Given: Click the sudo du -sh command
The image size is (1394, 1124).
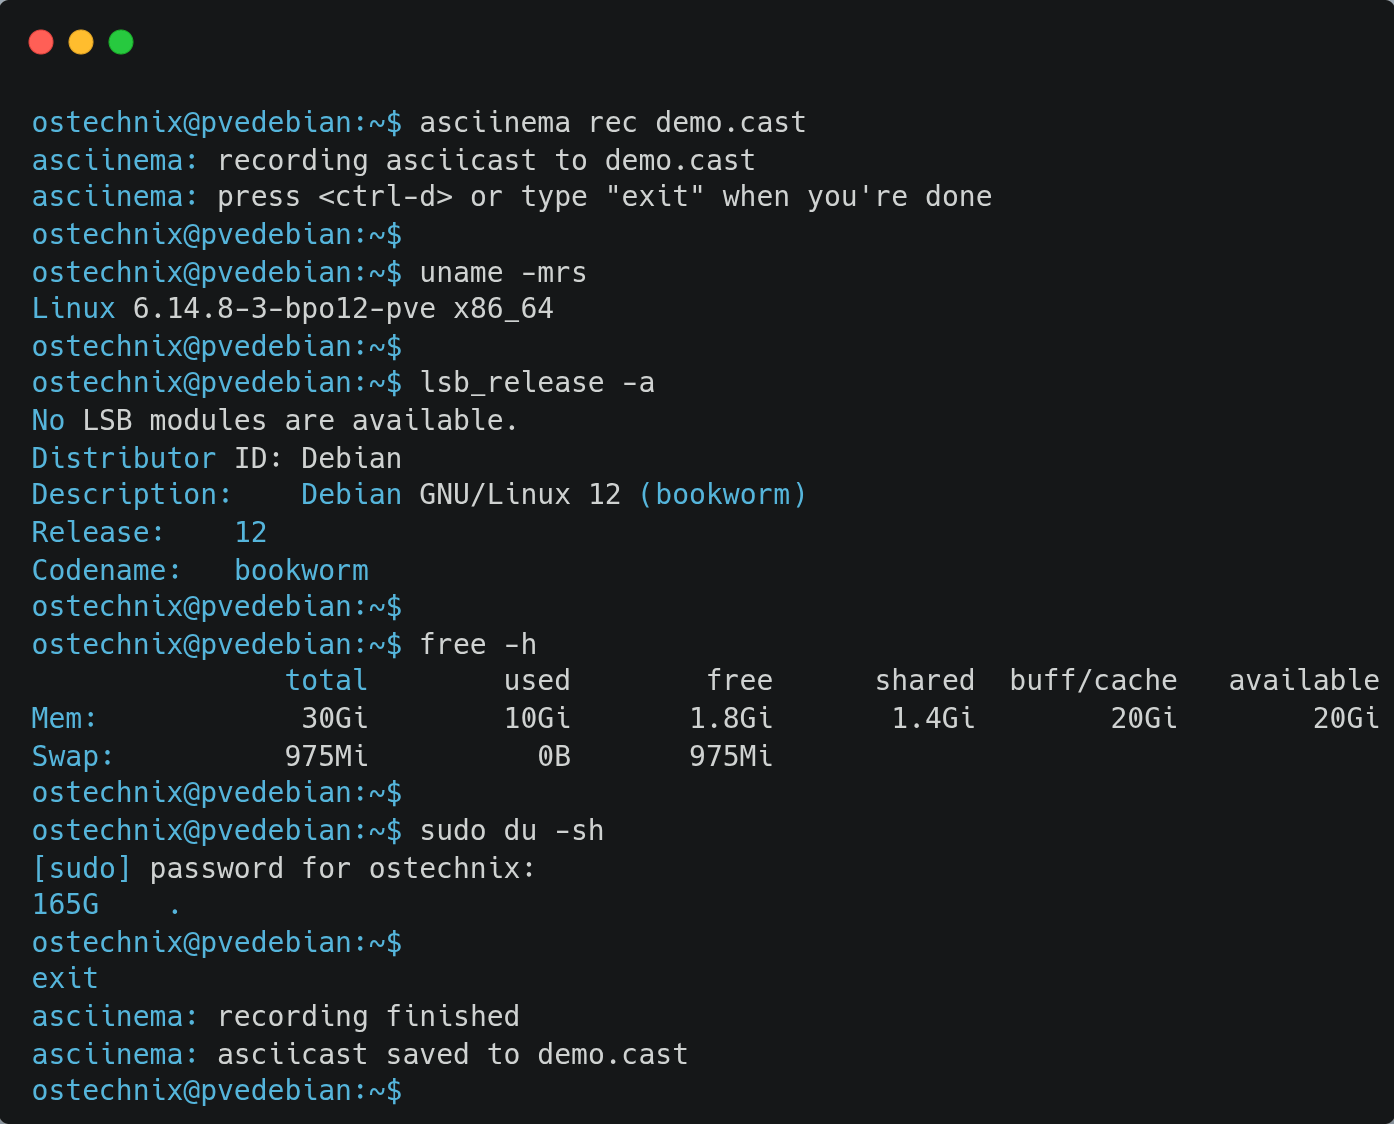Looking at the screenshot, I should (511, 830).
